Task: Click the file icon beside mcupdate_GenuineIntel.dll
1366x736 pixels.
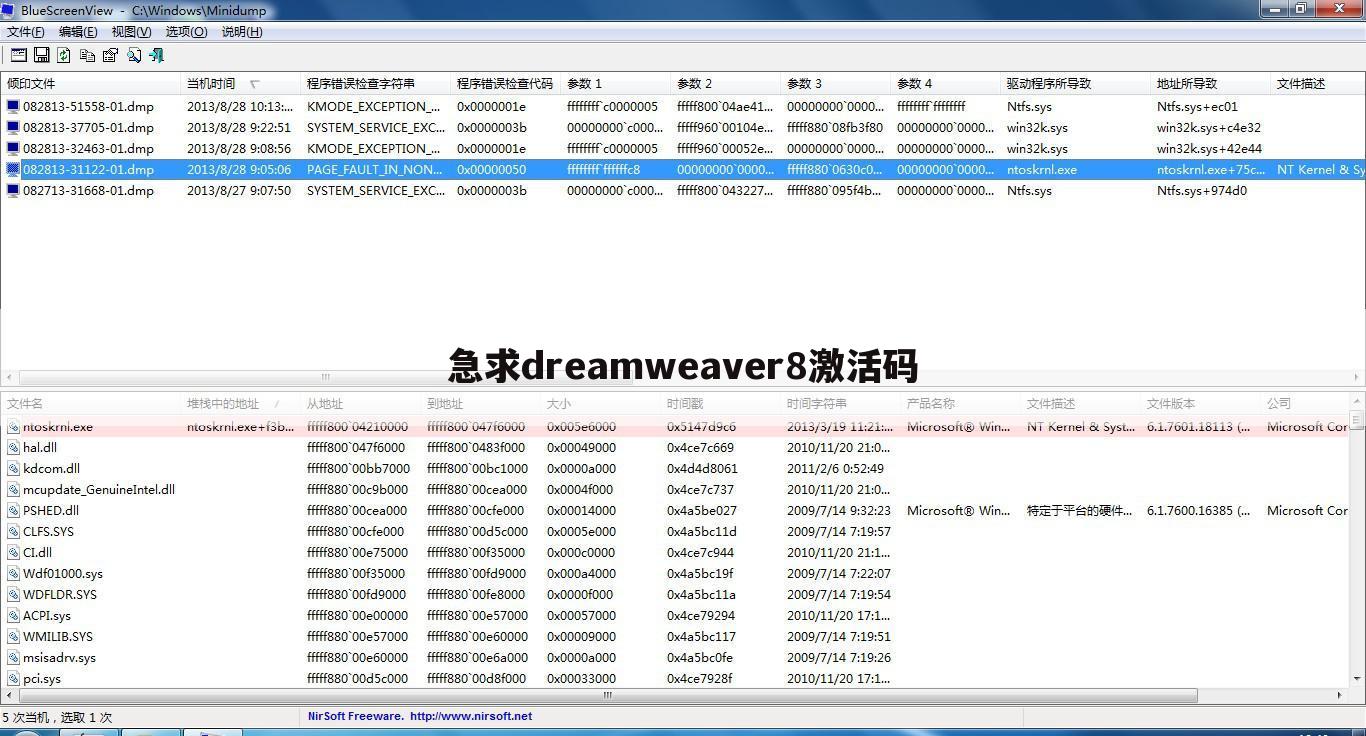Action: [x=13, y=489]
